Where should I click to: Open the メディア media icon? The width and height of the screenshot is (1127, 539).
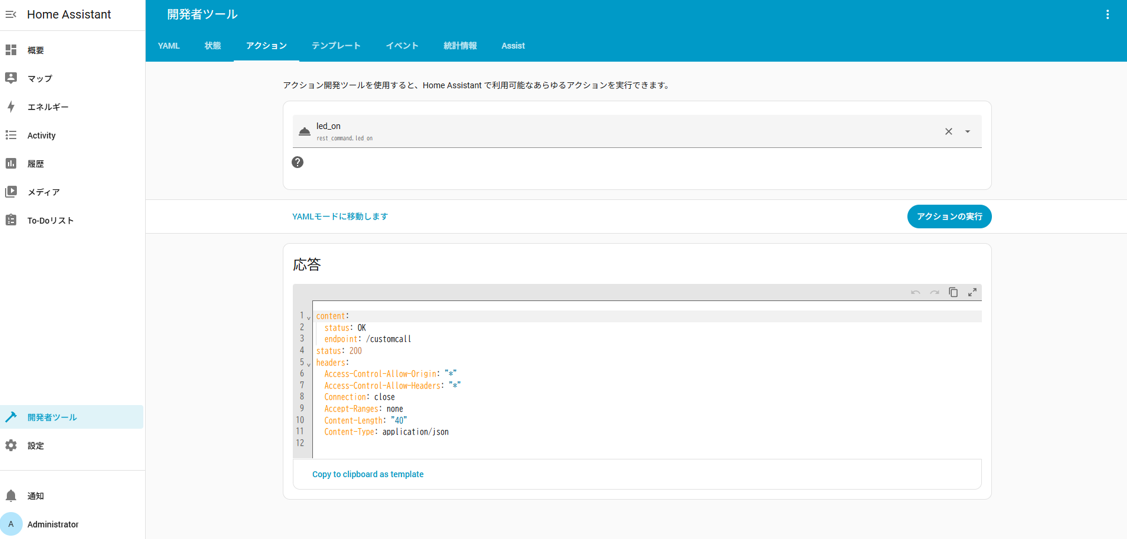pos(11,192)
